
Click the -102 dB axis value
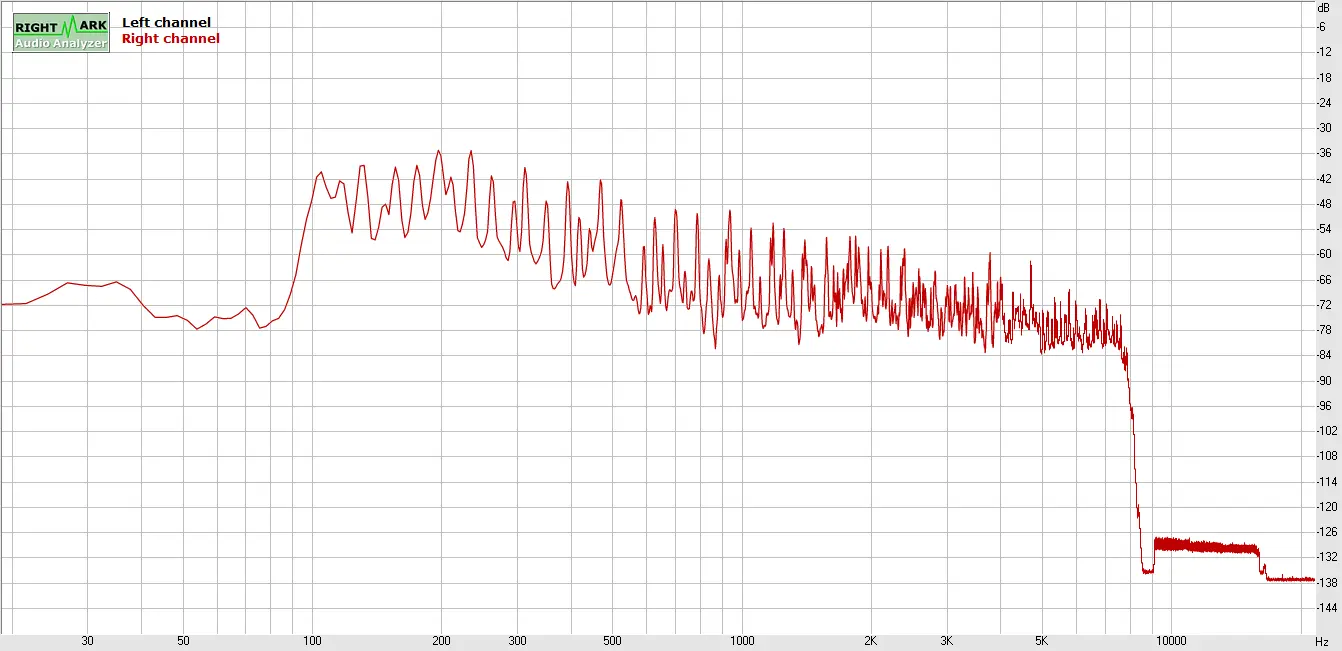(x=1324, y=431)
